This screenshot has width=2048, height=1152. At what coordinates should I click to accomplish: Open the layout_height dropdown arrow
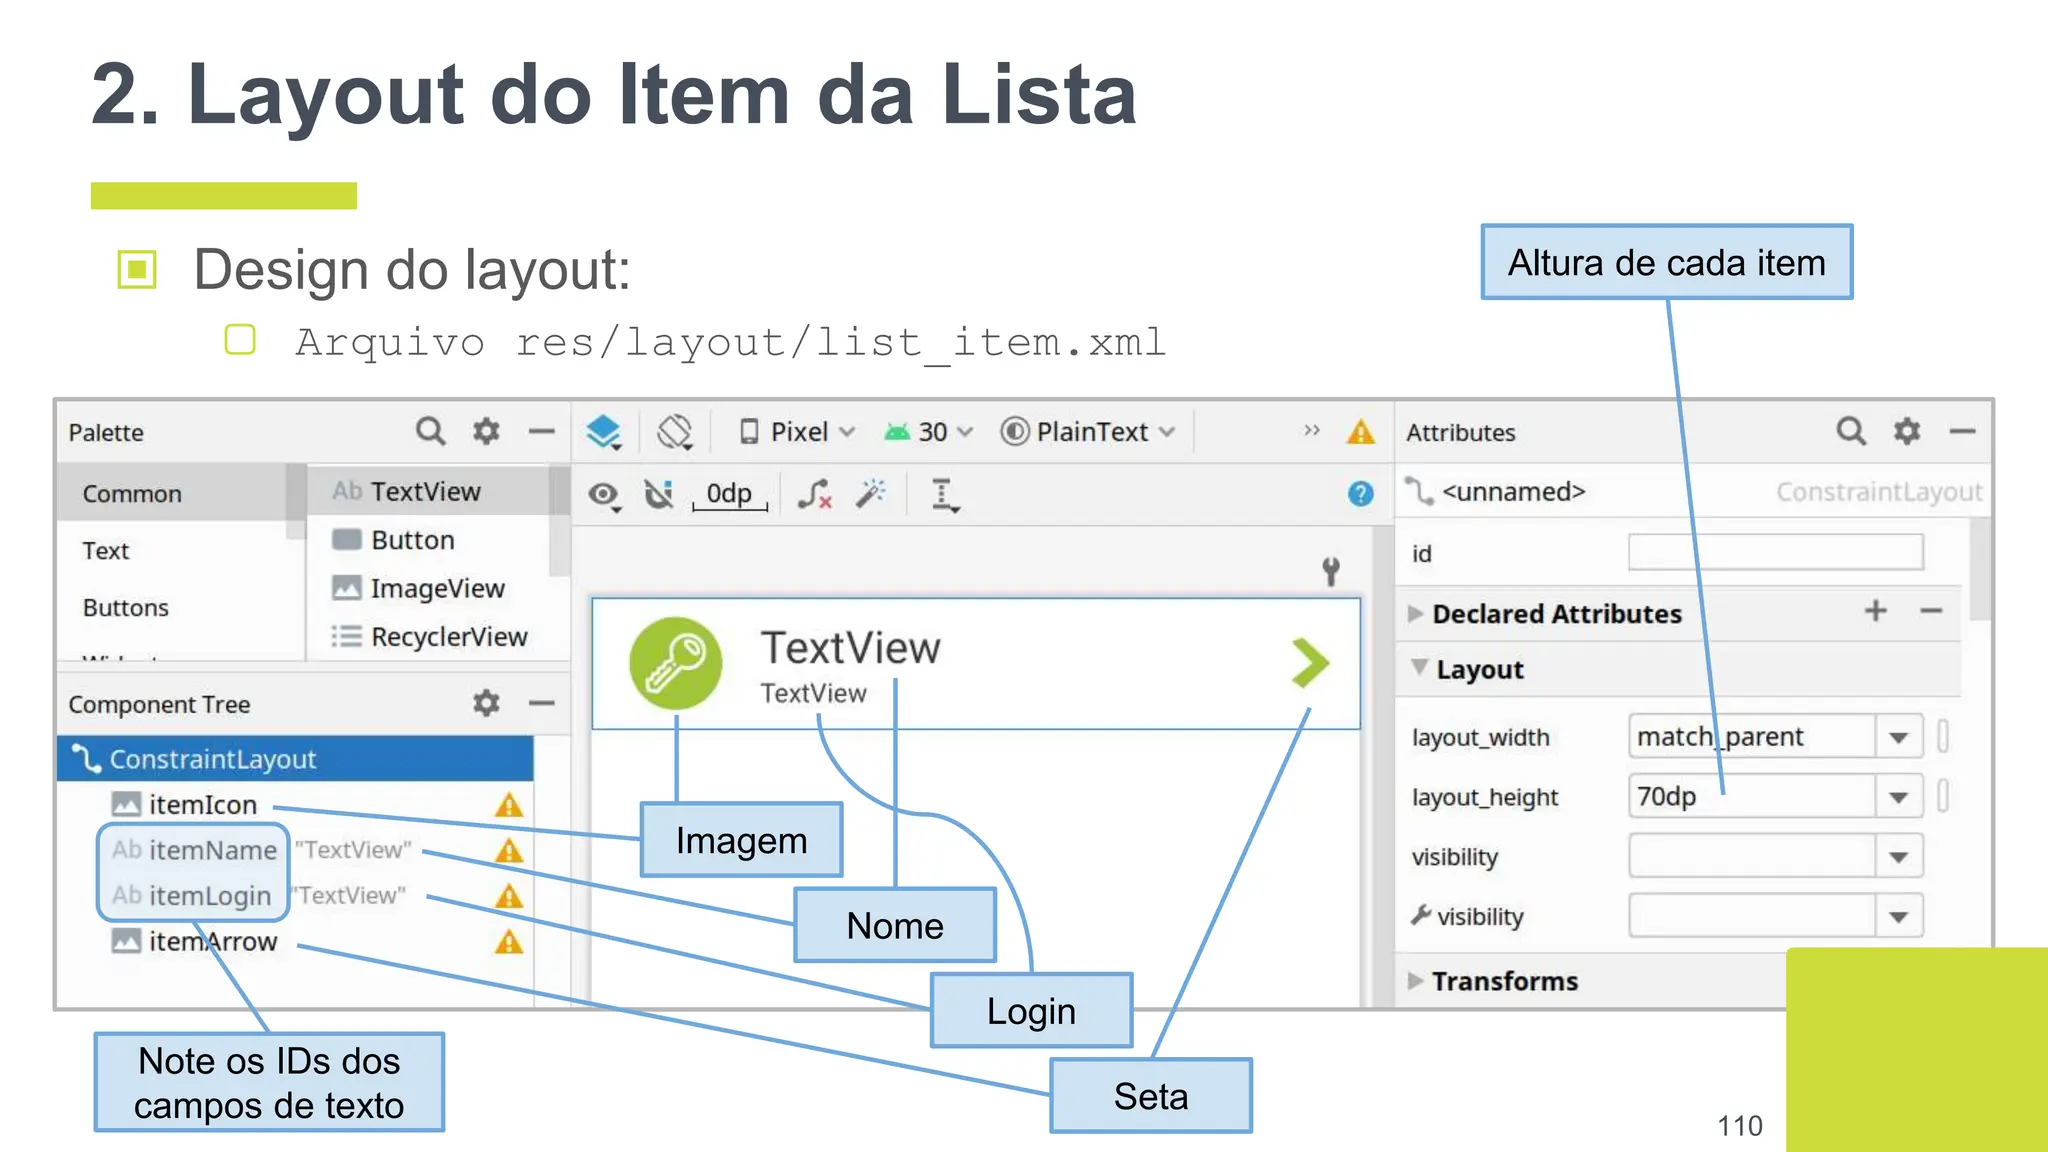point(1898,797)
